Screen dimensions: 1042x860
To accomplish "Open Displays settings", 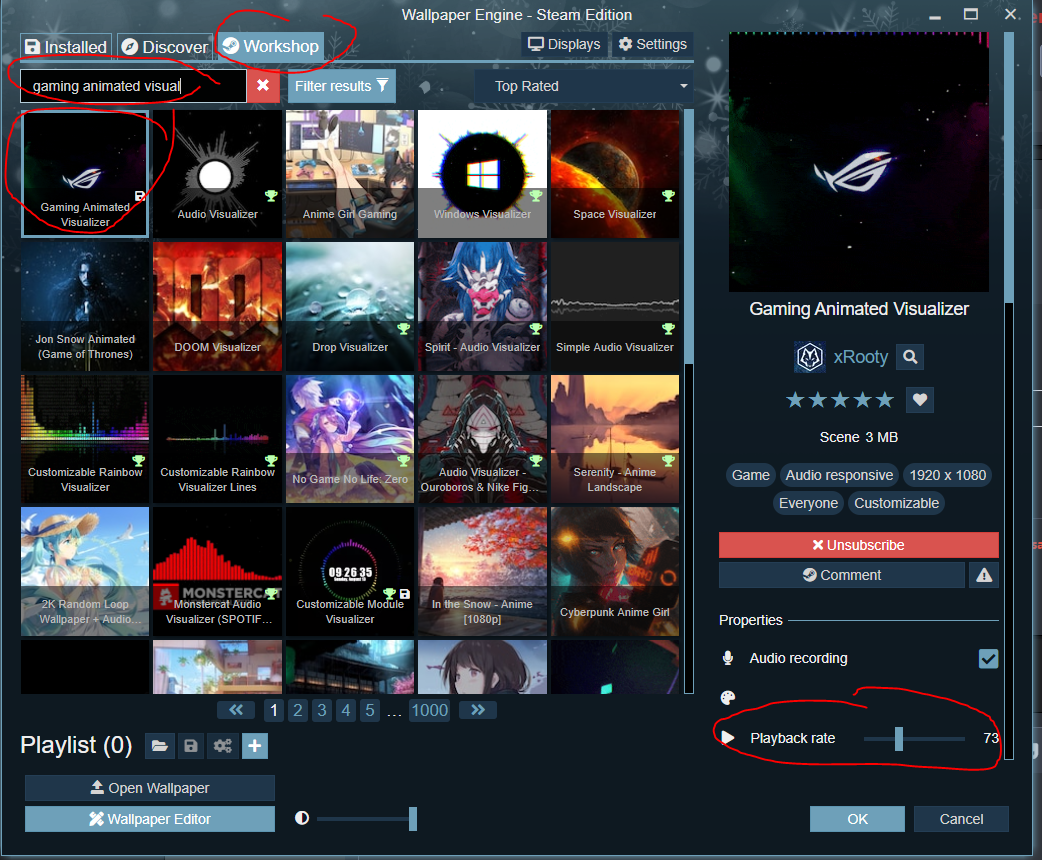I will 564,45.
